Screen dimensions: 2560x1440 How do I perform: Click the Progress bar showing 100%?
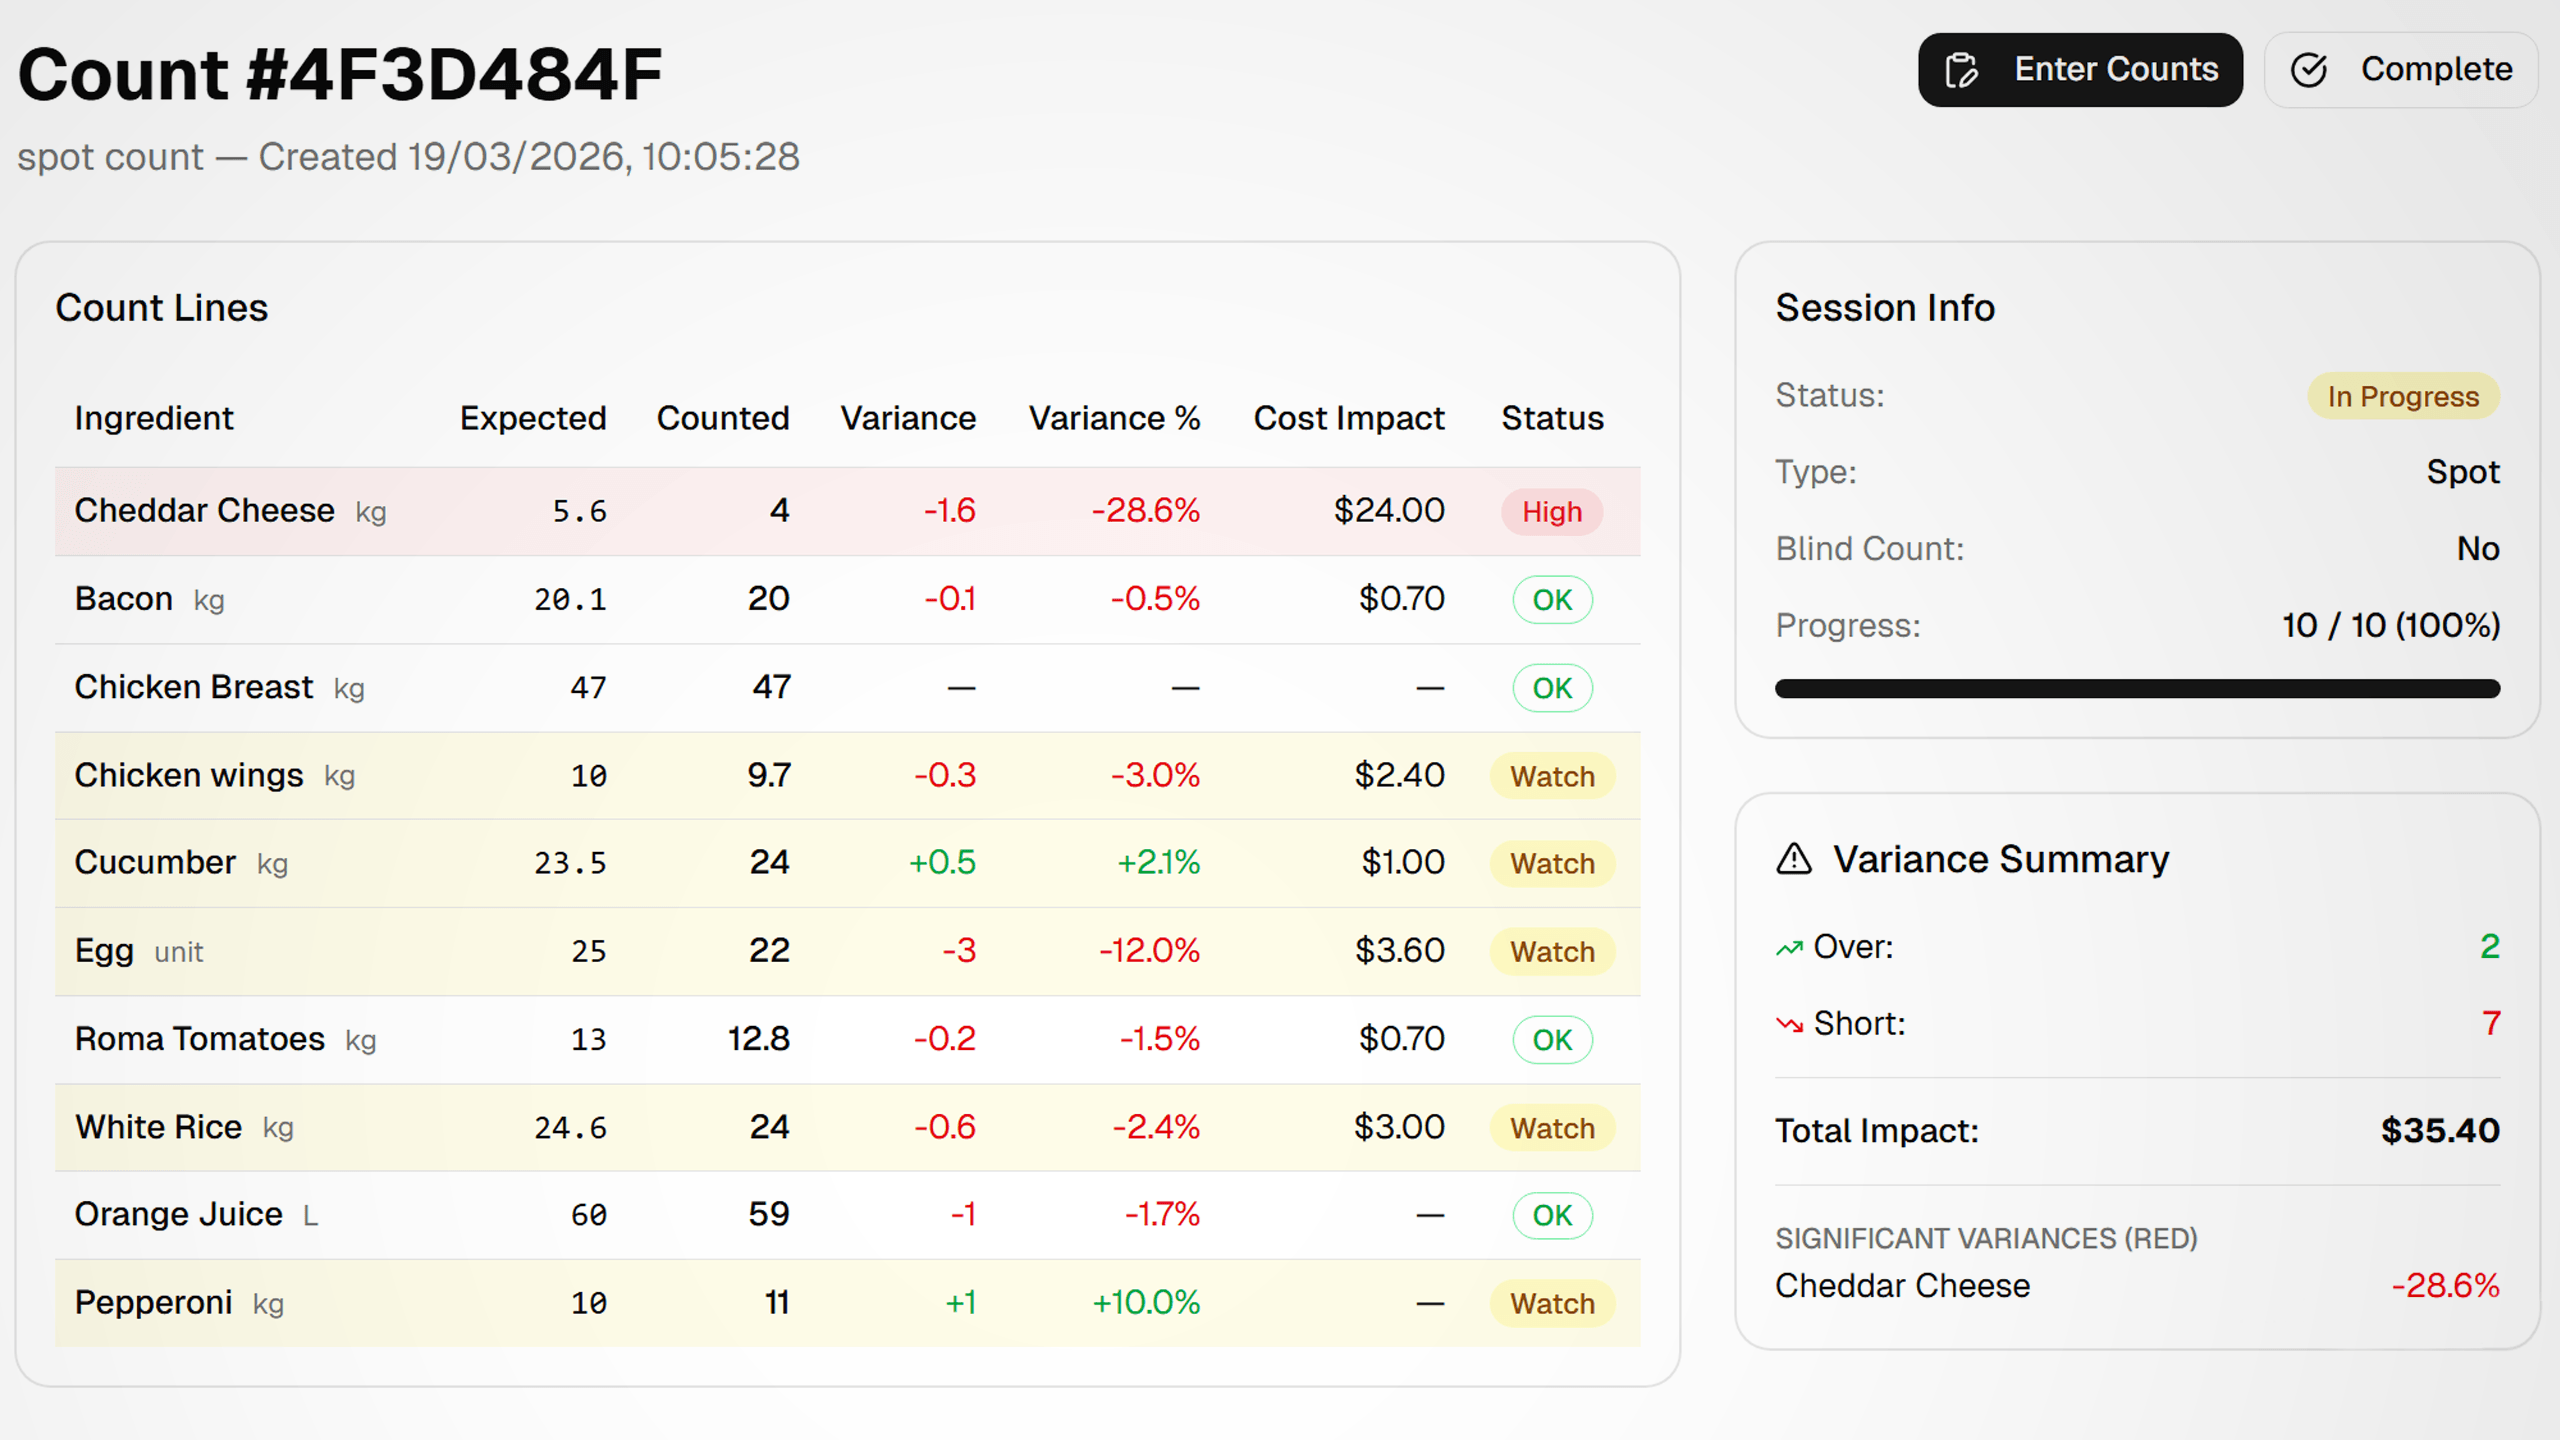click(x=2138, y=688)
